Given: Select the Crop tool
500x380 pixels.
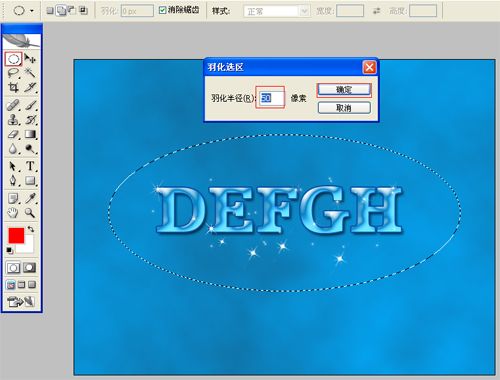Looking at the screenshot, I should (13, 87).
